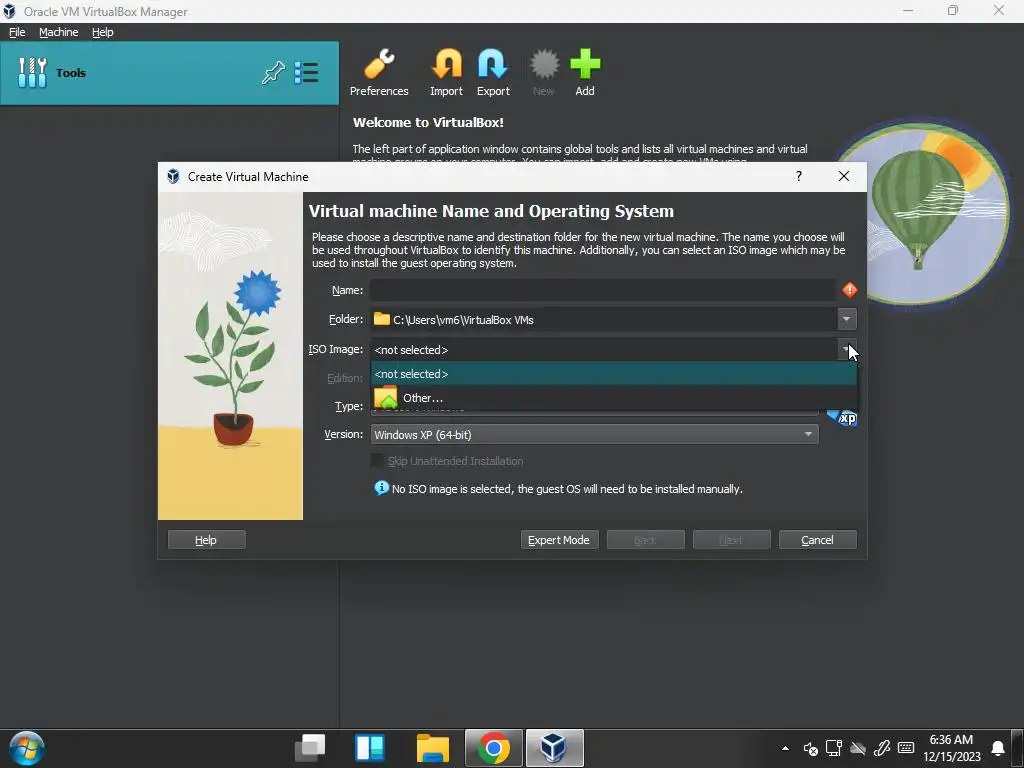The image size is (1024, 768).
Task: Click the Next button
Action: coord(731,539)
